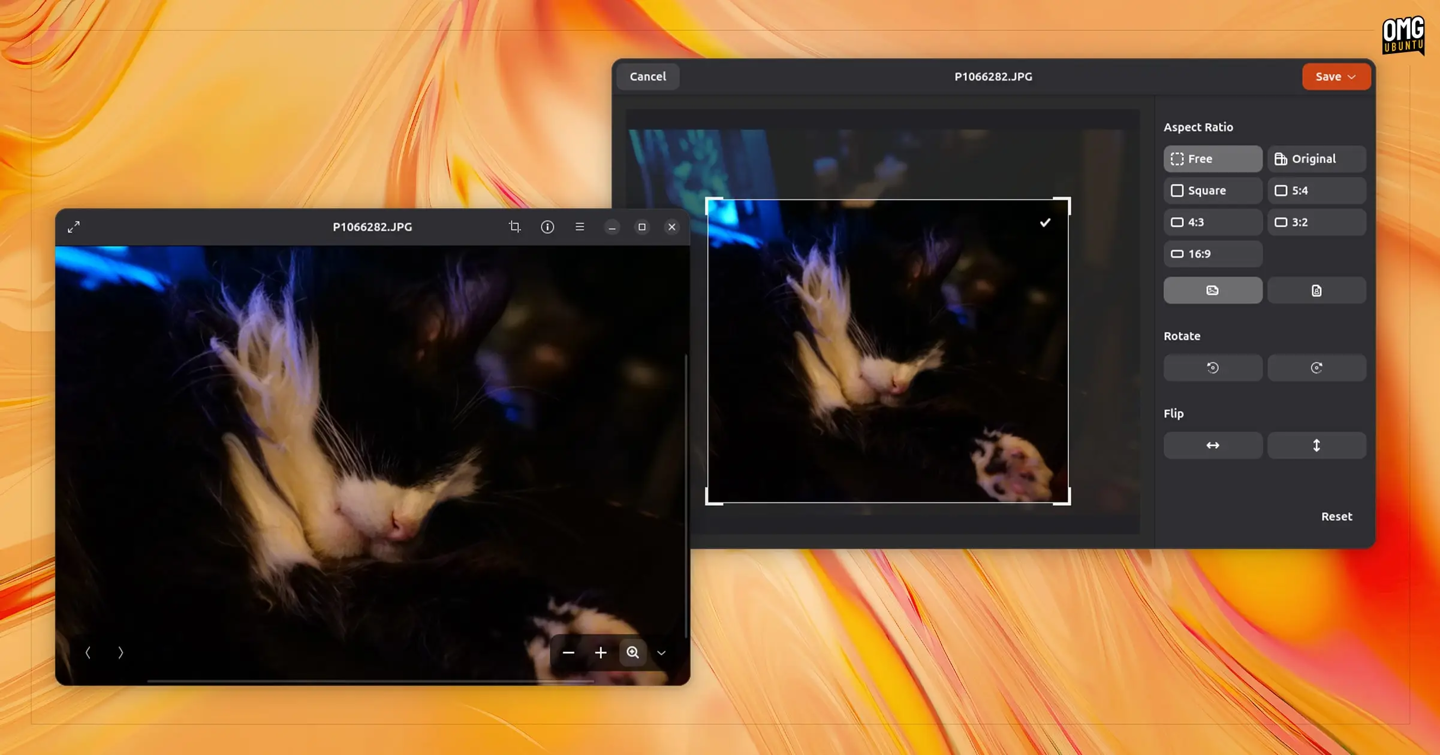Screen dimensions: 1440x755
Task: Select the Original aspect ratio
Action: tap(1317, 159)
